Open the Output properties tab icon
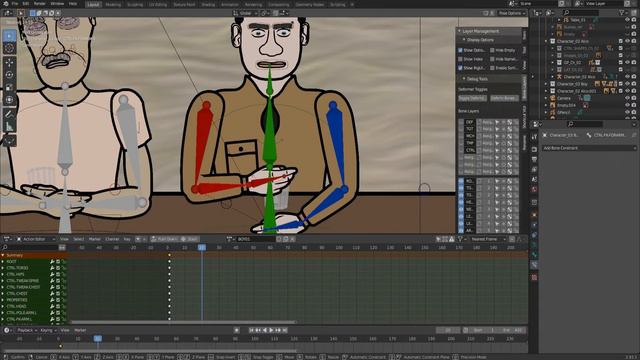 click(534, 160)
